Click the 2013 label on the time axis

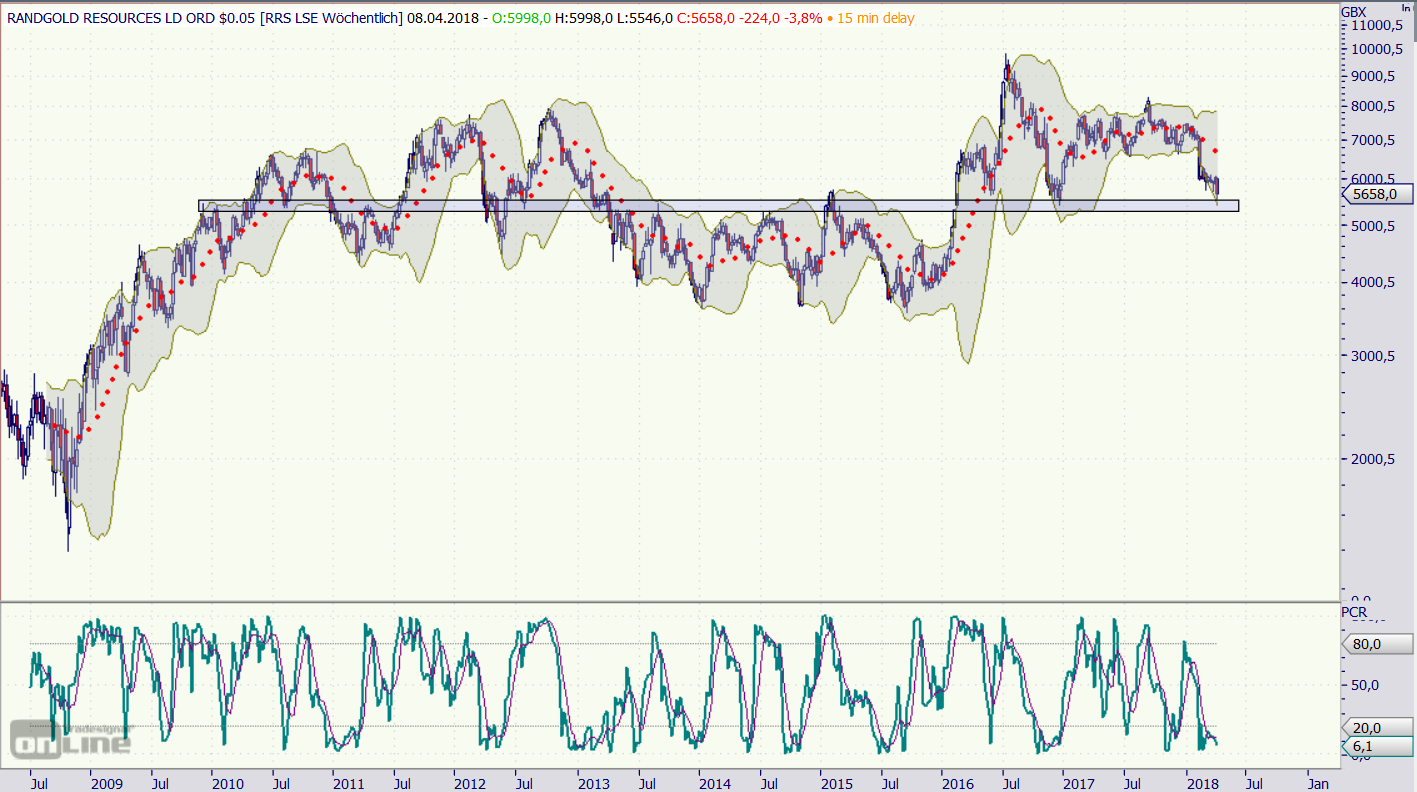593,784
